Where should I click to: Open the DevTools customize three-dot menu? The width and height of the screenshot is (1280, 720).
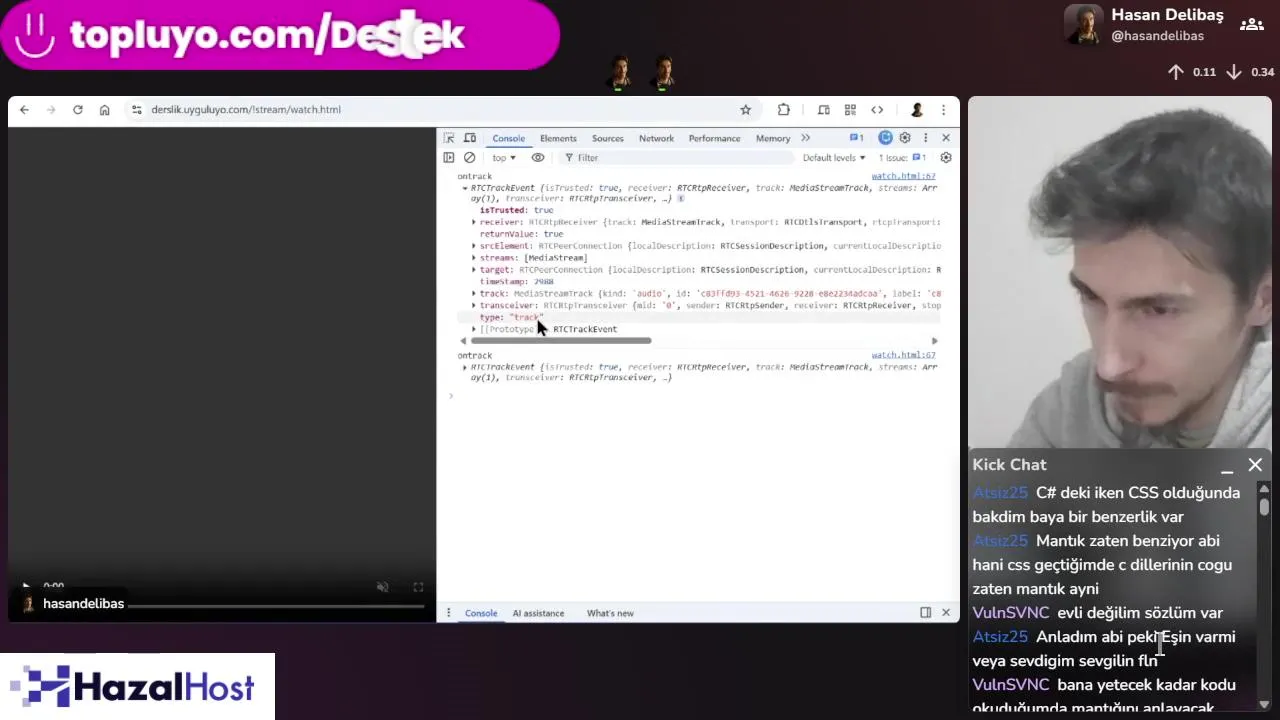925,138
